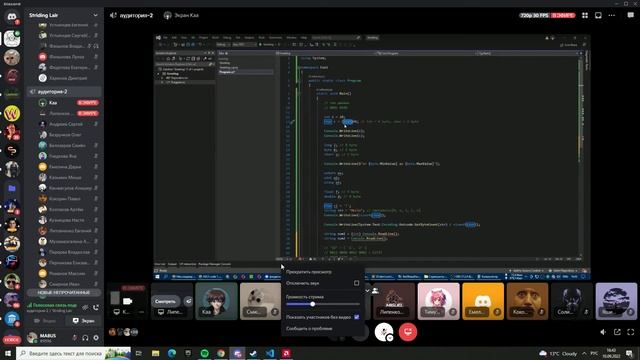
Task: Toggle Отключить звук checkbox
Action: pyautogui.click(x=356, y=283)
